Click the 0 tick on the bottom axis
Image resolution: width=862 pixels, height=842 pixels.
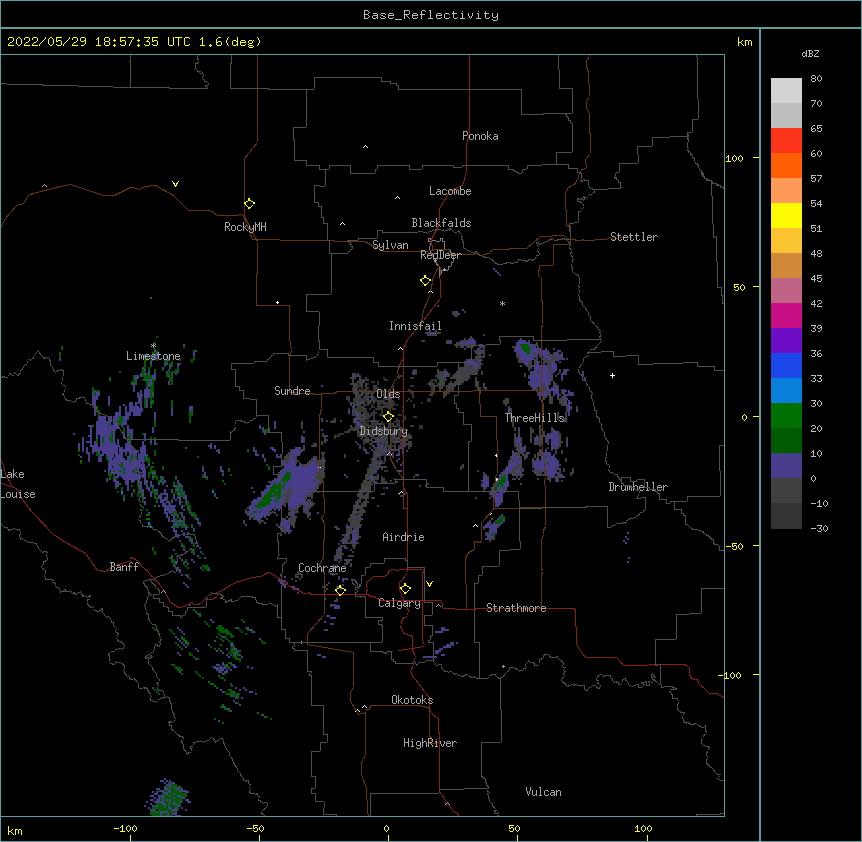tap(386, 828)
